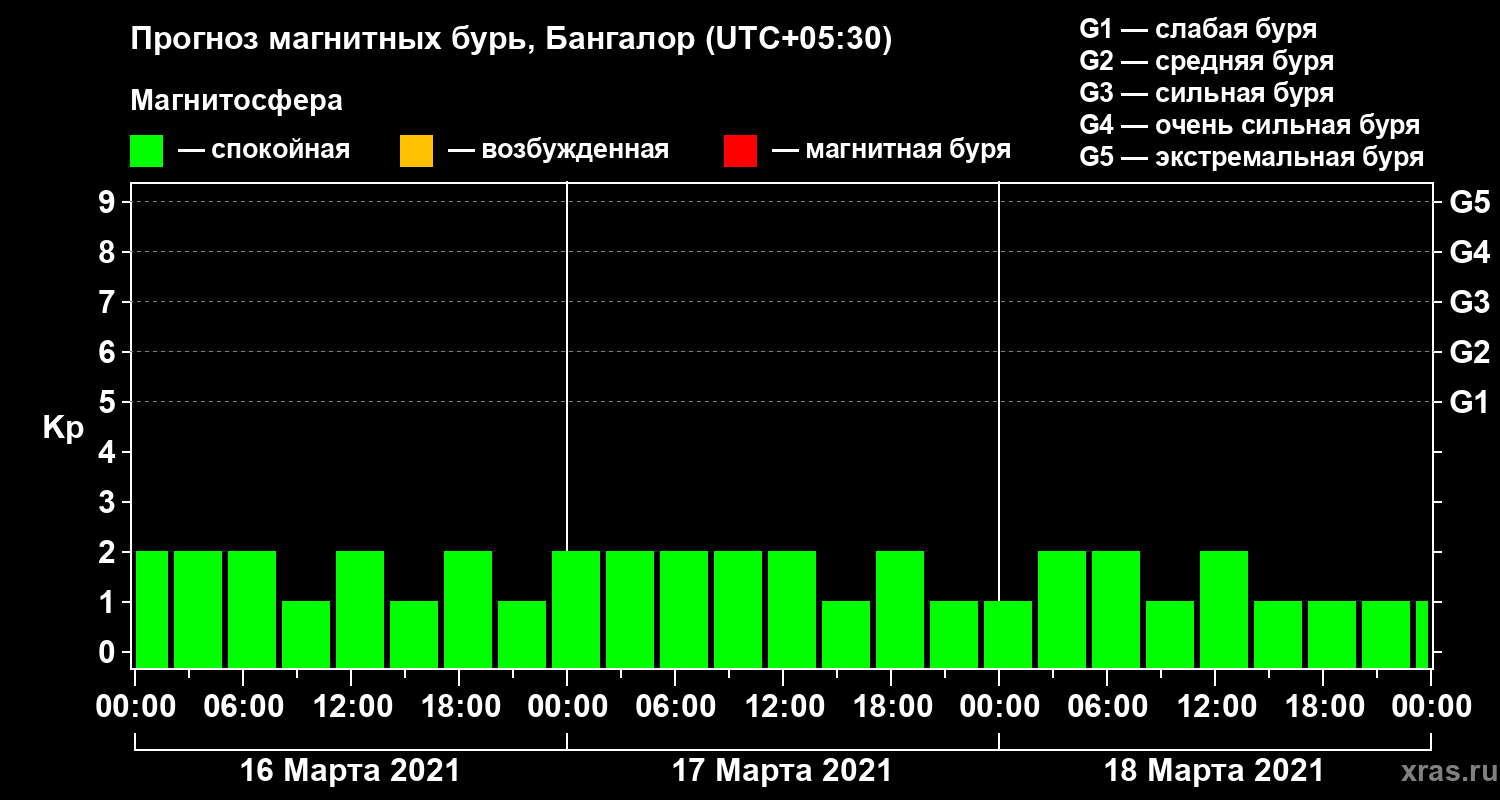
Task: Select the 'G4 — очень сильная буря' legend line
Action: tap(1249, 125)
